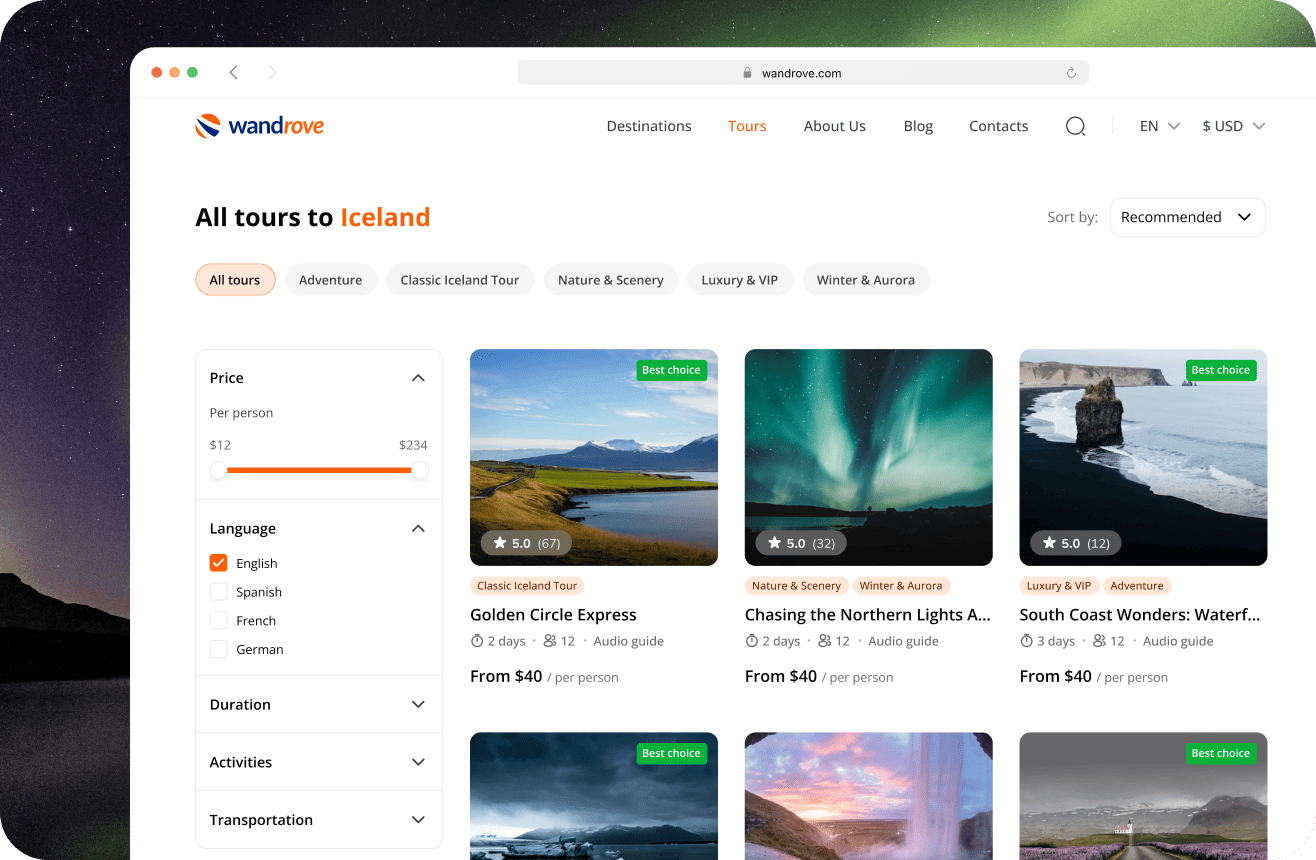This screenshot has width=1316, height=860.
Task: Uncheck the English language checkbox
Action: click(219, 563)
